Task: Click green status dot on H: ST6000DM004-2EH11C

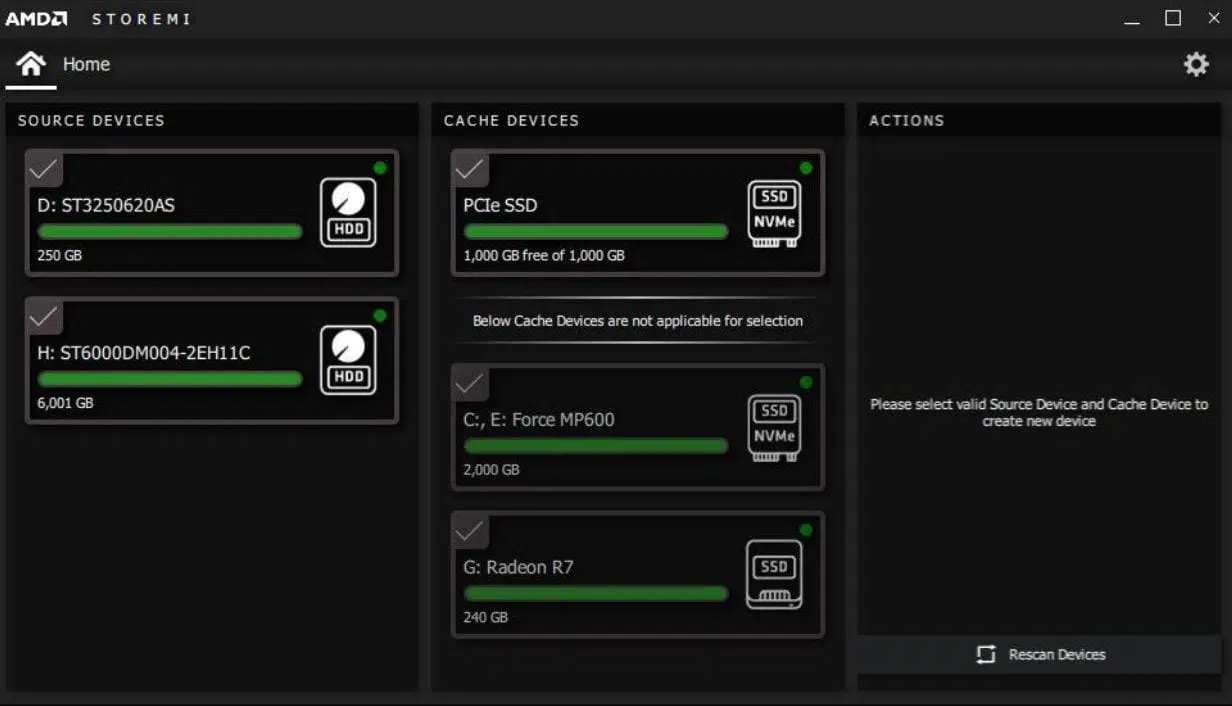Action: click(380, 315)
